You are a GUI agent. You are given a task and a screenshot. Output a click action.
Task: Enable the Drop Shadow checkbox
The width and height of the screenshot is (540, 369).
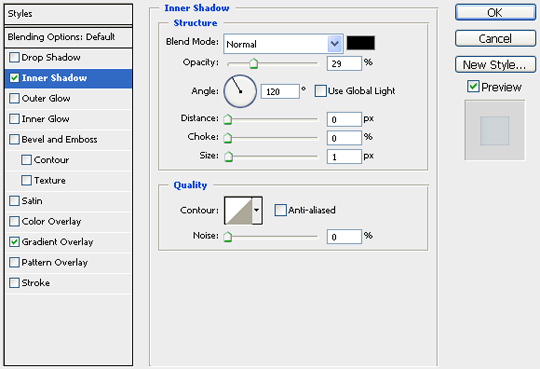point(14,57)
